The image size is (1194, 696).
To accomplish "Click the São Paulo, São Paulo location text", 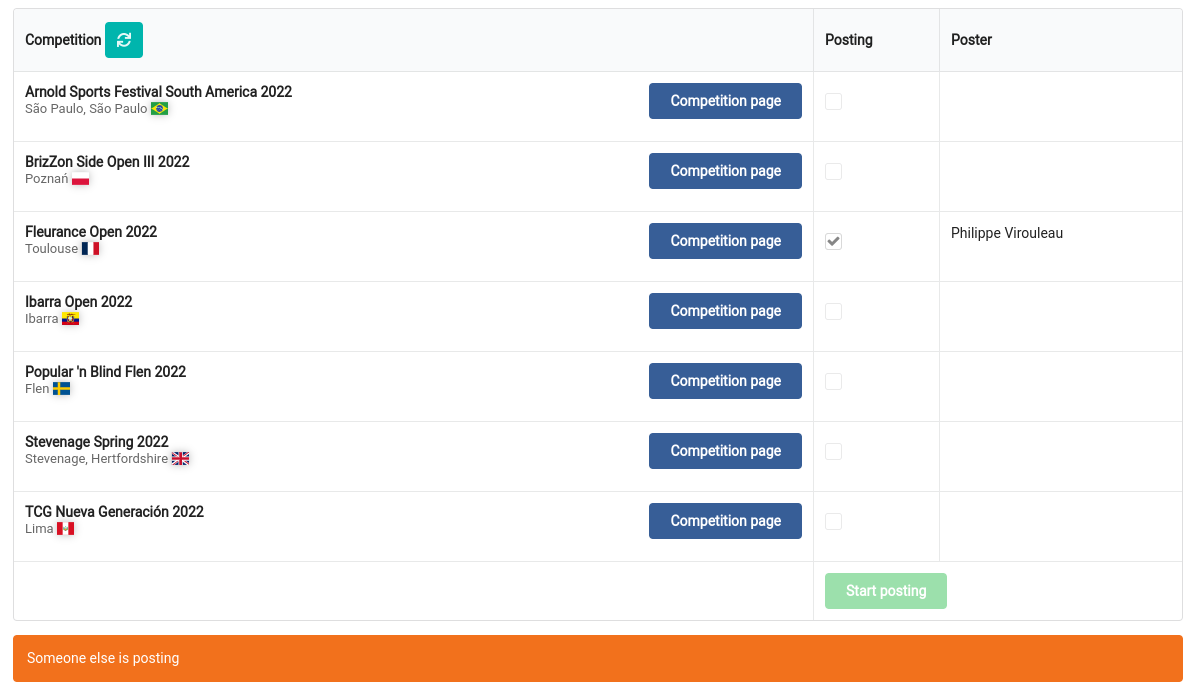I will (86, 109).
